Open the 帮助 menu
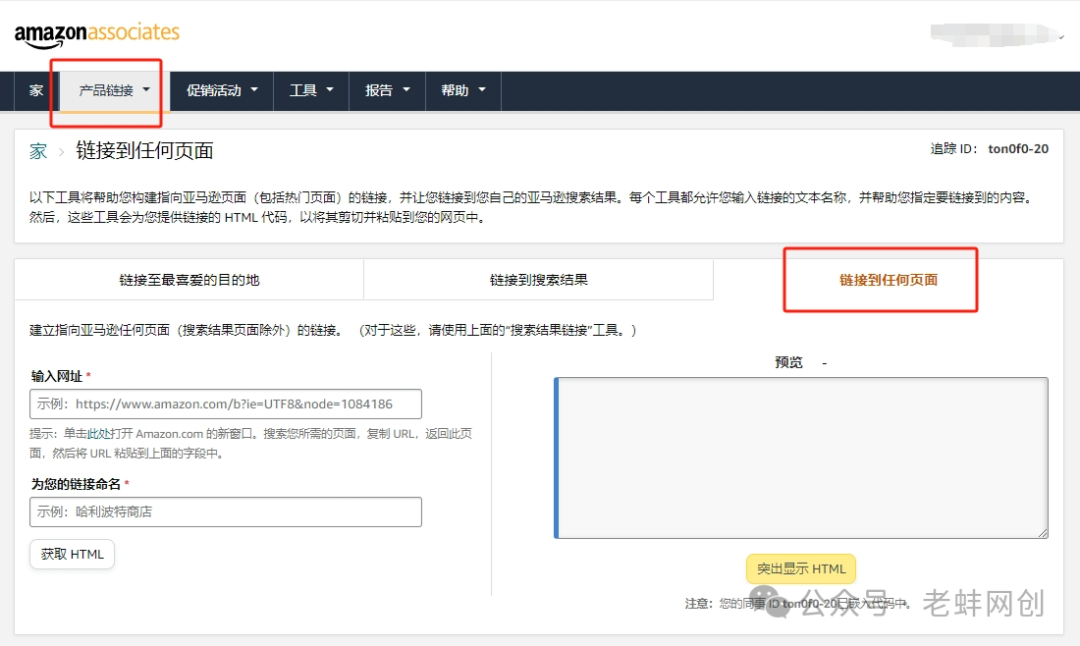Image resolution: width=1080 pixels, height=646 pixels. point(463,90)
